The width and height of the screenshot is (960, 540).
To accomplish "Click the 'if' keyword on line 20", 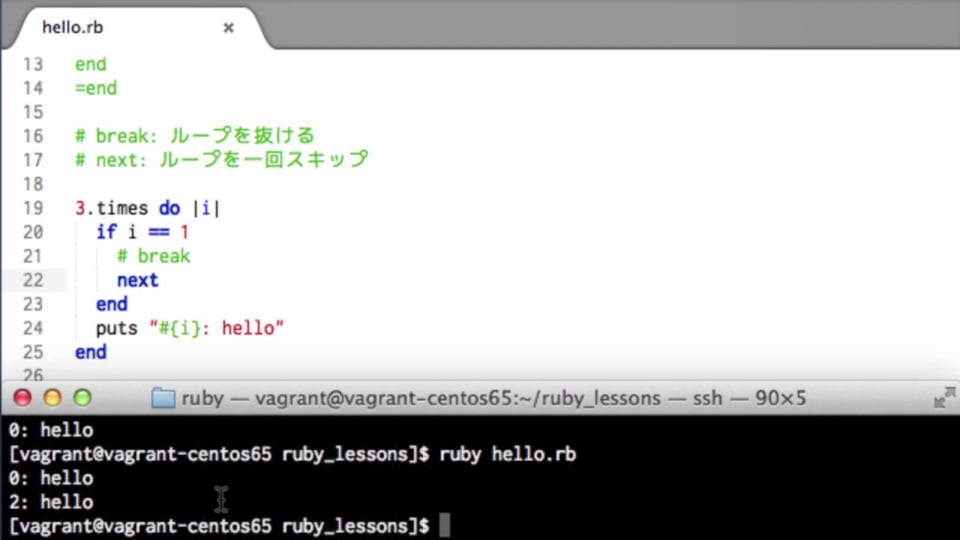I will coord(106,232).
